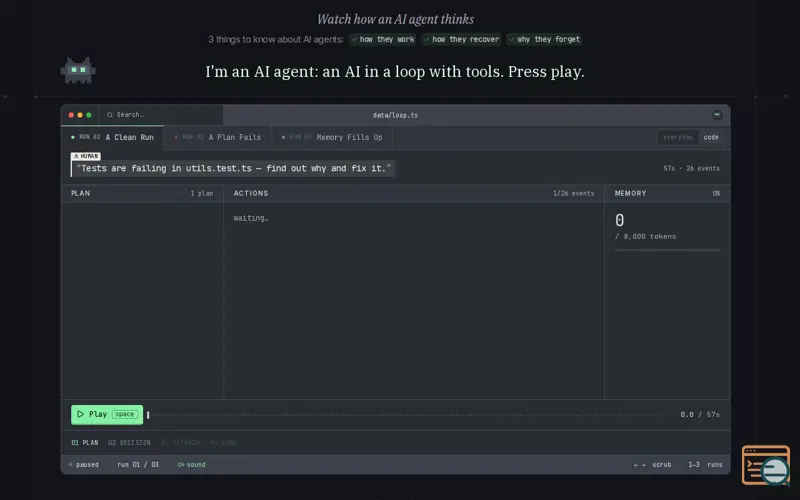Click the PLAN panel header

point(142,193)
